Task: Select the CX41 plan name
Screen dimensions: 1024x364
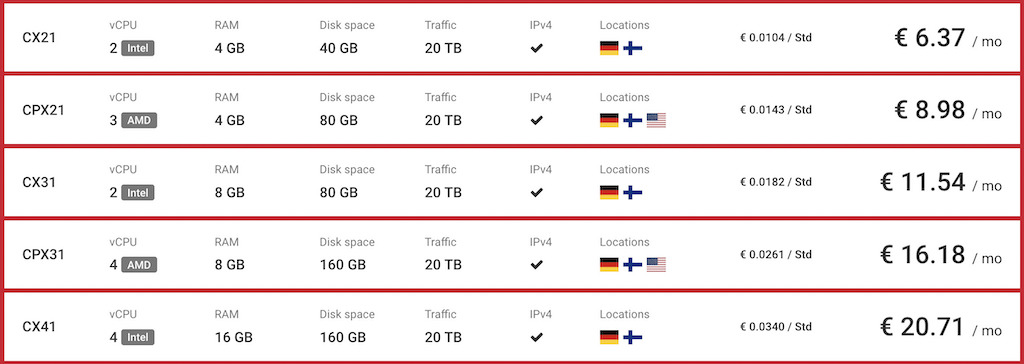Action: click(x=39, y=327)
